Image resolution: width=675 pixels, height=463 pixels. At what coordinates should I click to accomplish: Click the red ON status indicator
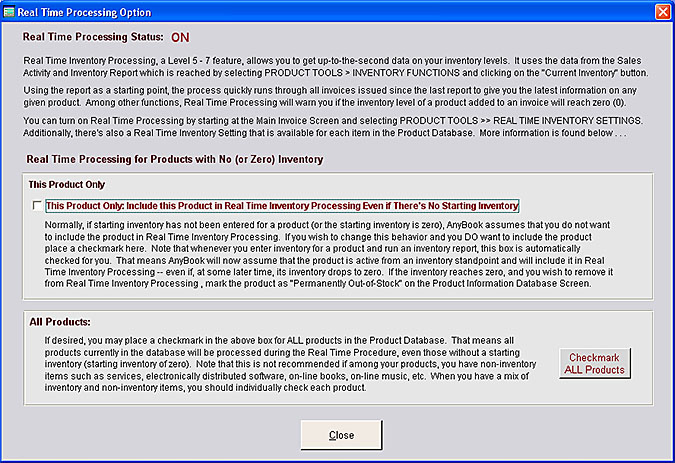pos(180,38)
